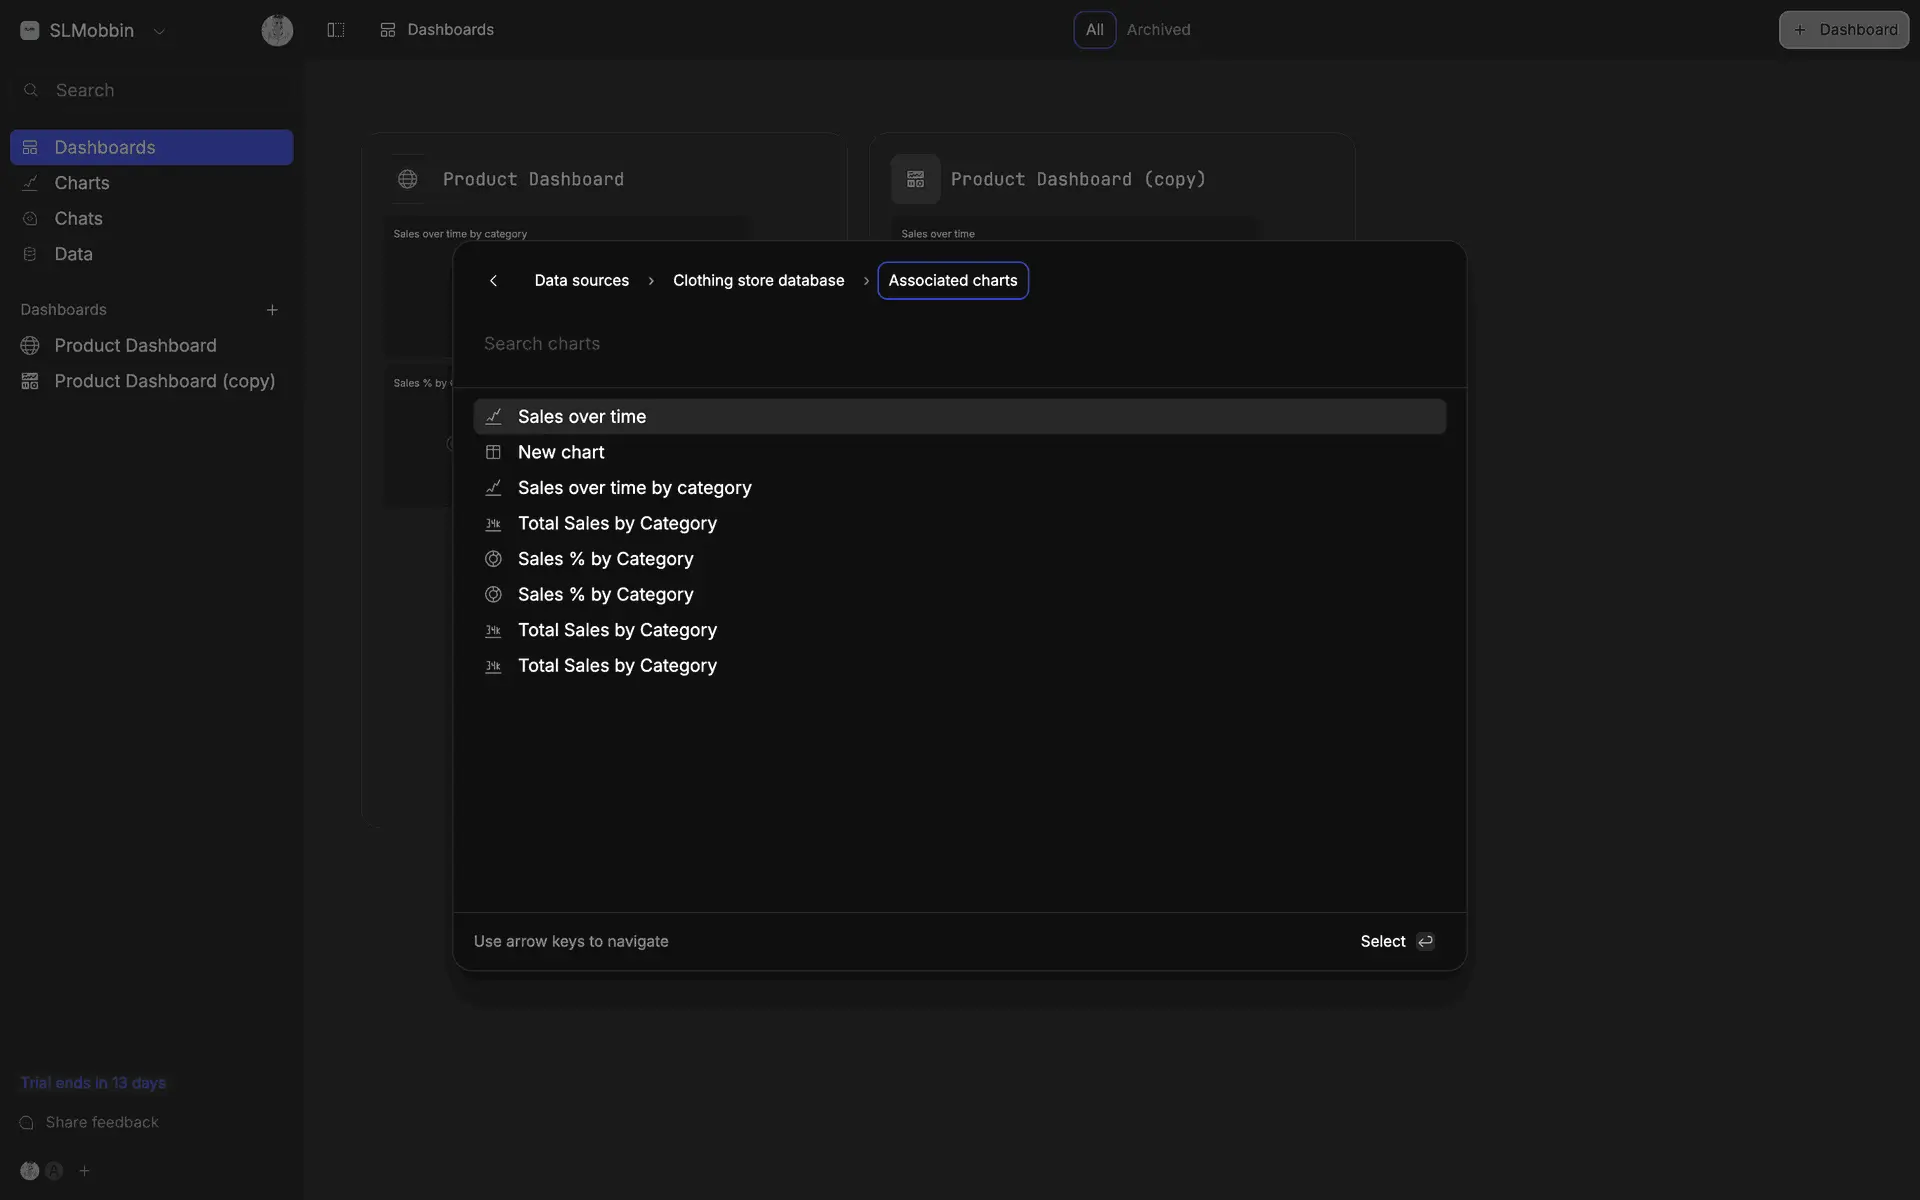Screen dimensions: 1920x1200
Task: Switch to the Archived tab
Action: [x=1158, y=30]
